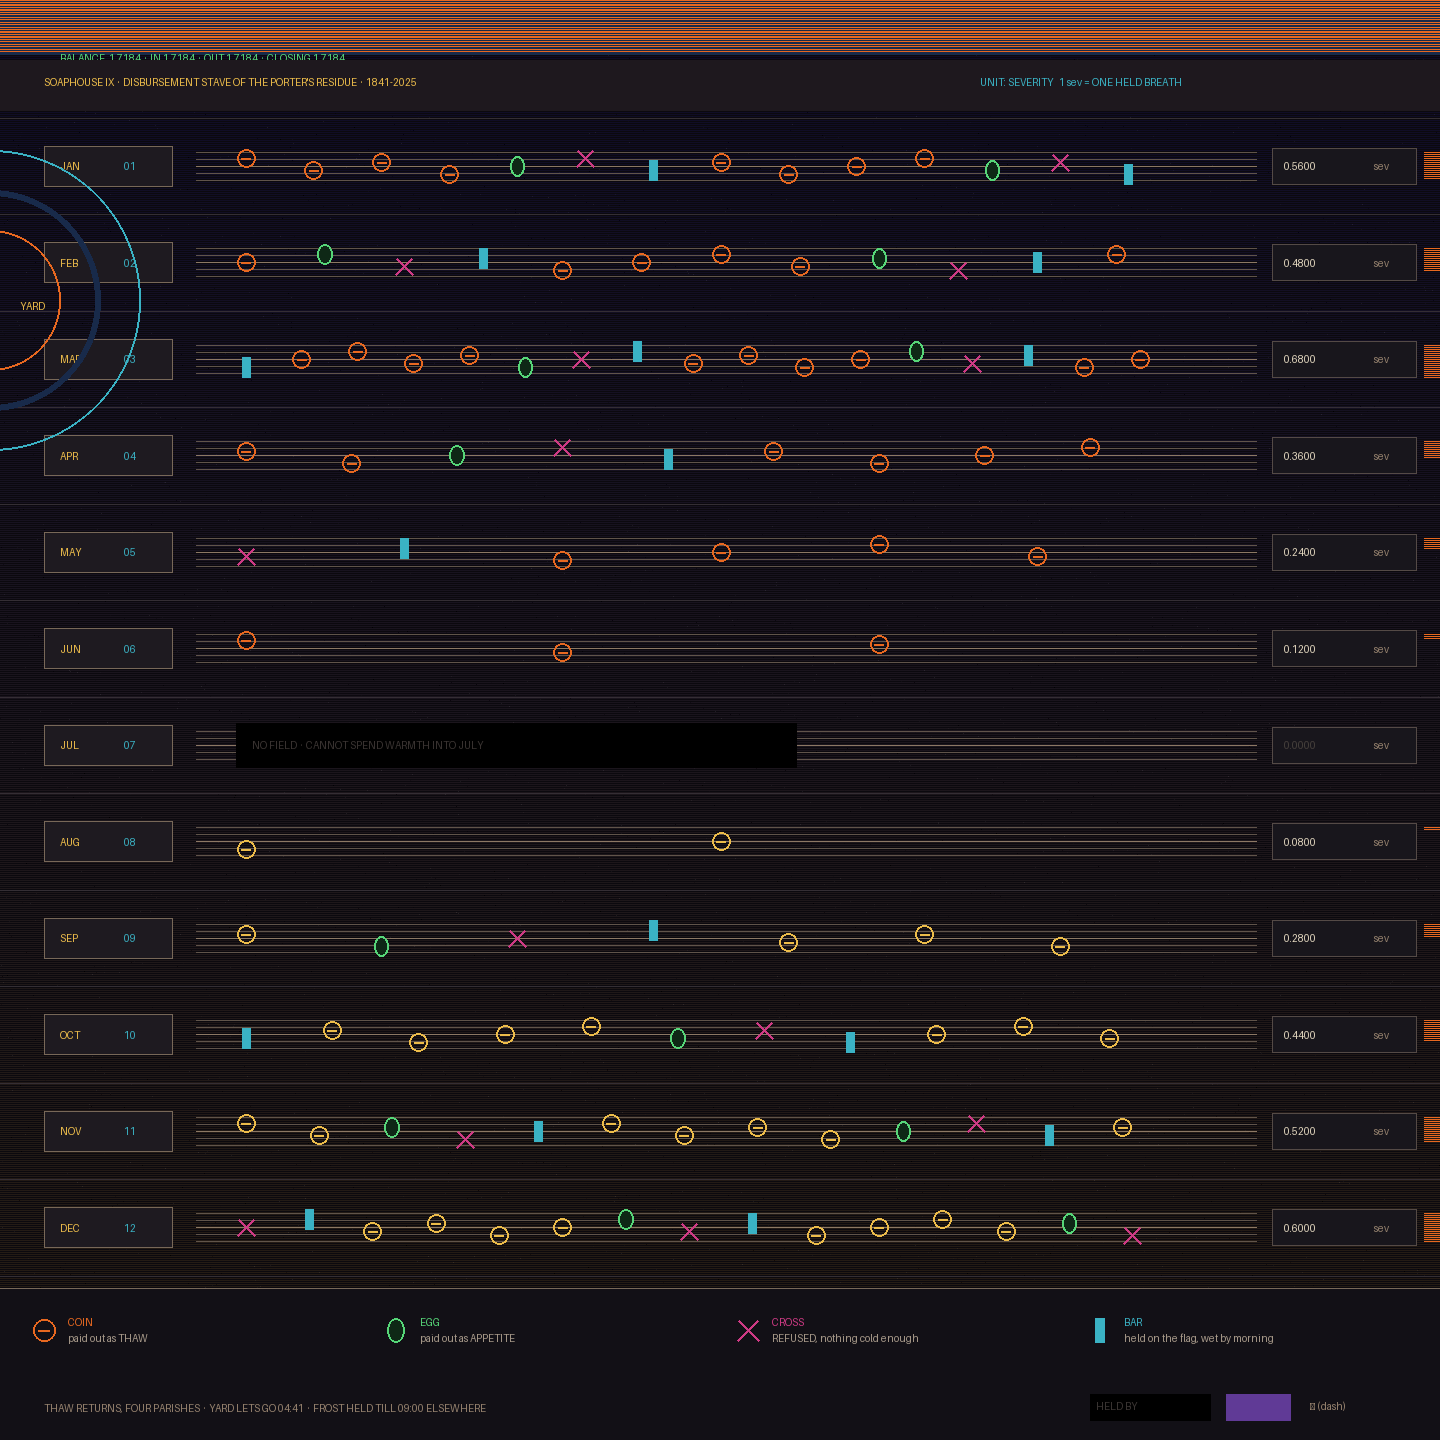
Task: Click the SOAPHOUSE IX disbursement stave title
Action: tap(230, 83)
